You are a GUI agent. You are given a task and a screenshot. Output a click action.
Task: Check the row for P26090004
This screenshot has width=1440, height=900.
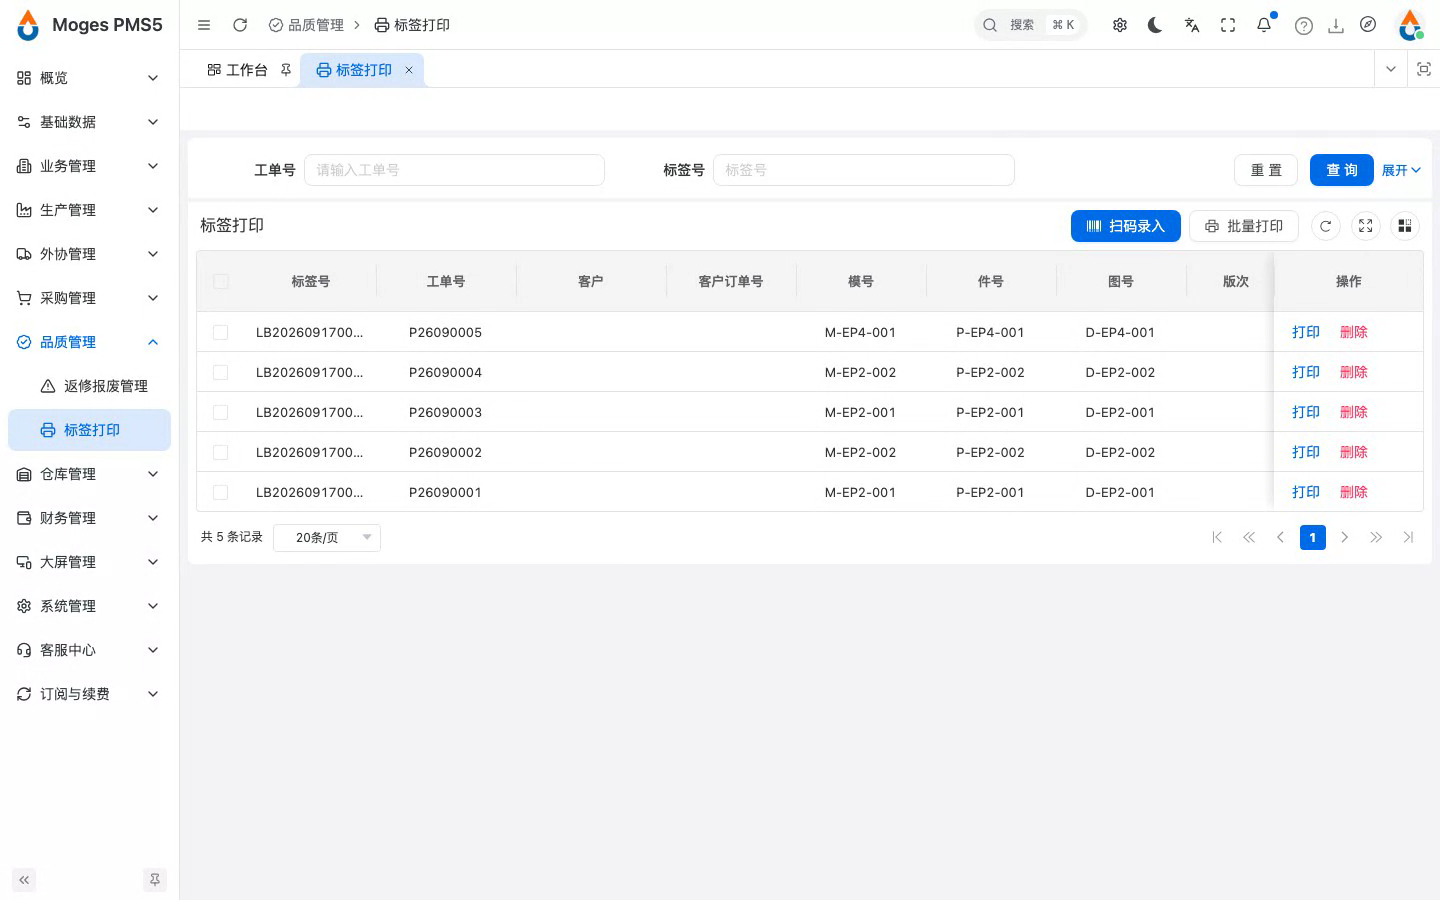point(221,372)
